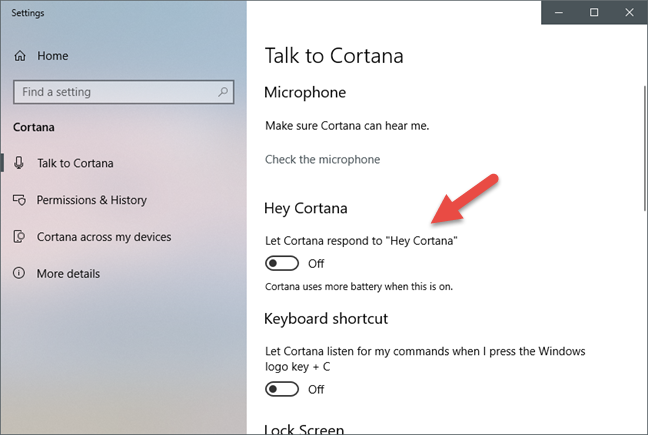Click the Settings window title text
648x435 pixels.
pyautogui.click(x=28, y=13)
